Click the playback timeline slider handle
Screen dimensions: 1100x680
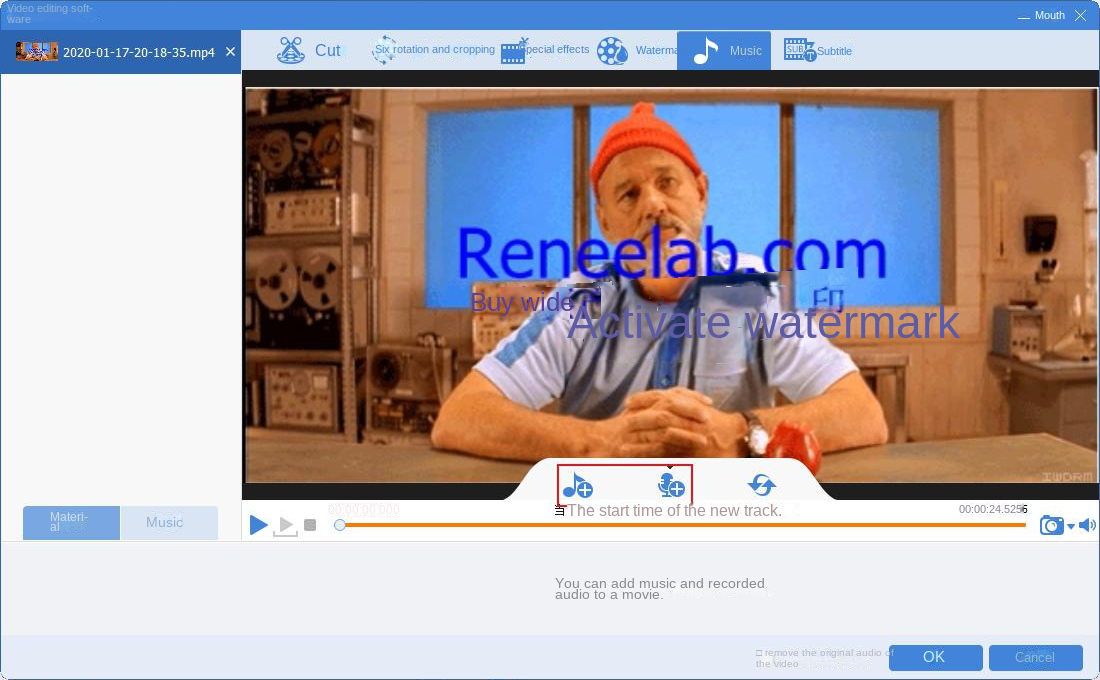click(340, 525)
